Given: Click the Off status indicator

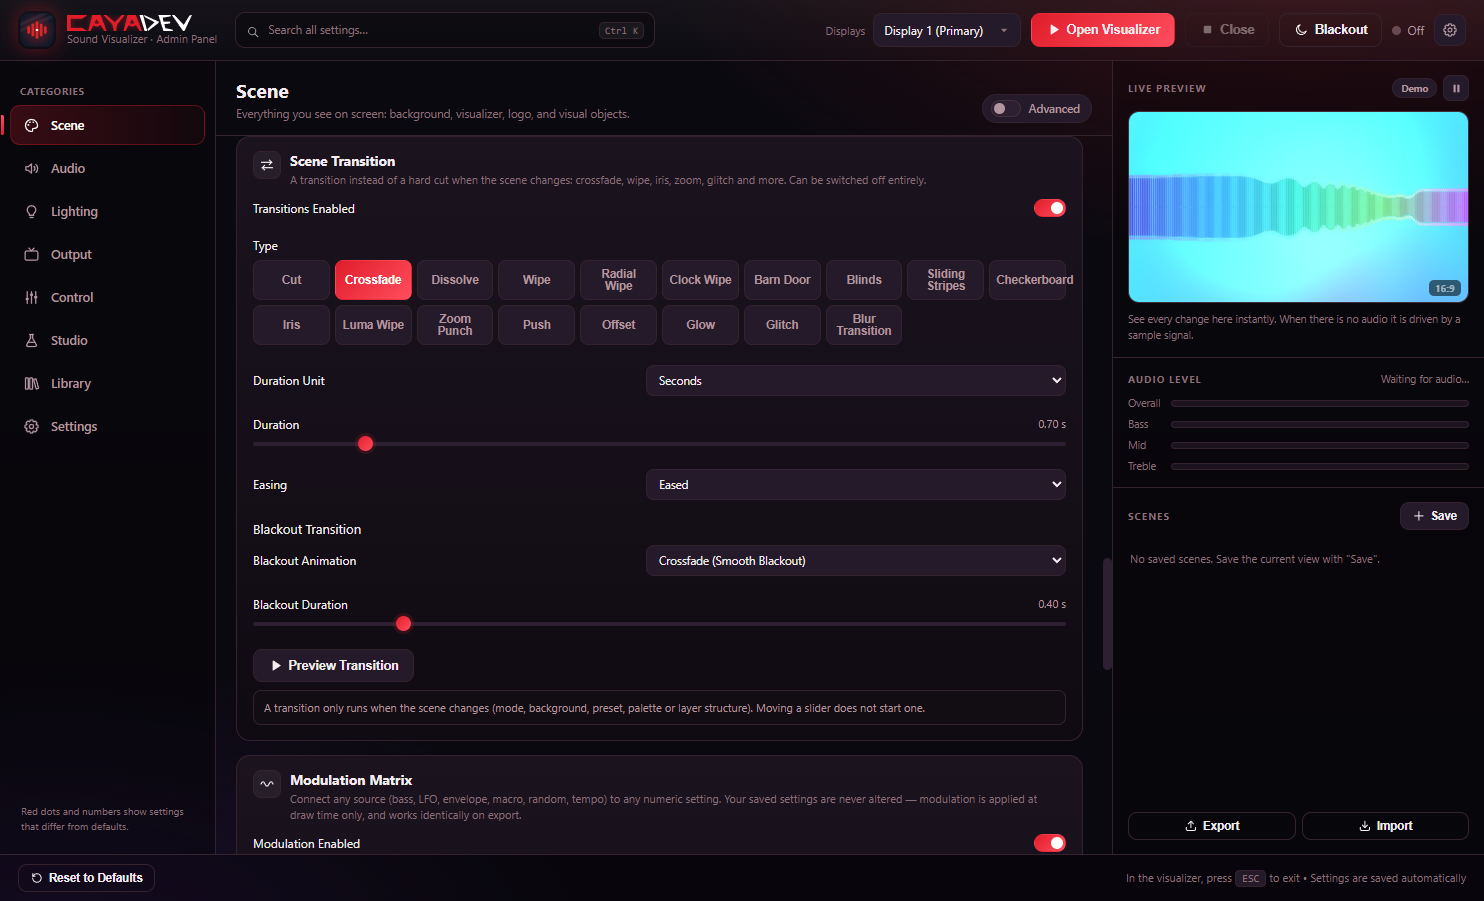Looking at the screenshot, I should (x=1408, y=30).
